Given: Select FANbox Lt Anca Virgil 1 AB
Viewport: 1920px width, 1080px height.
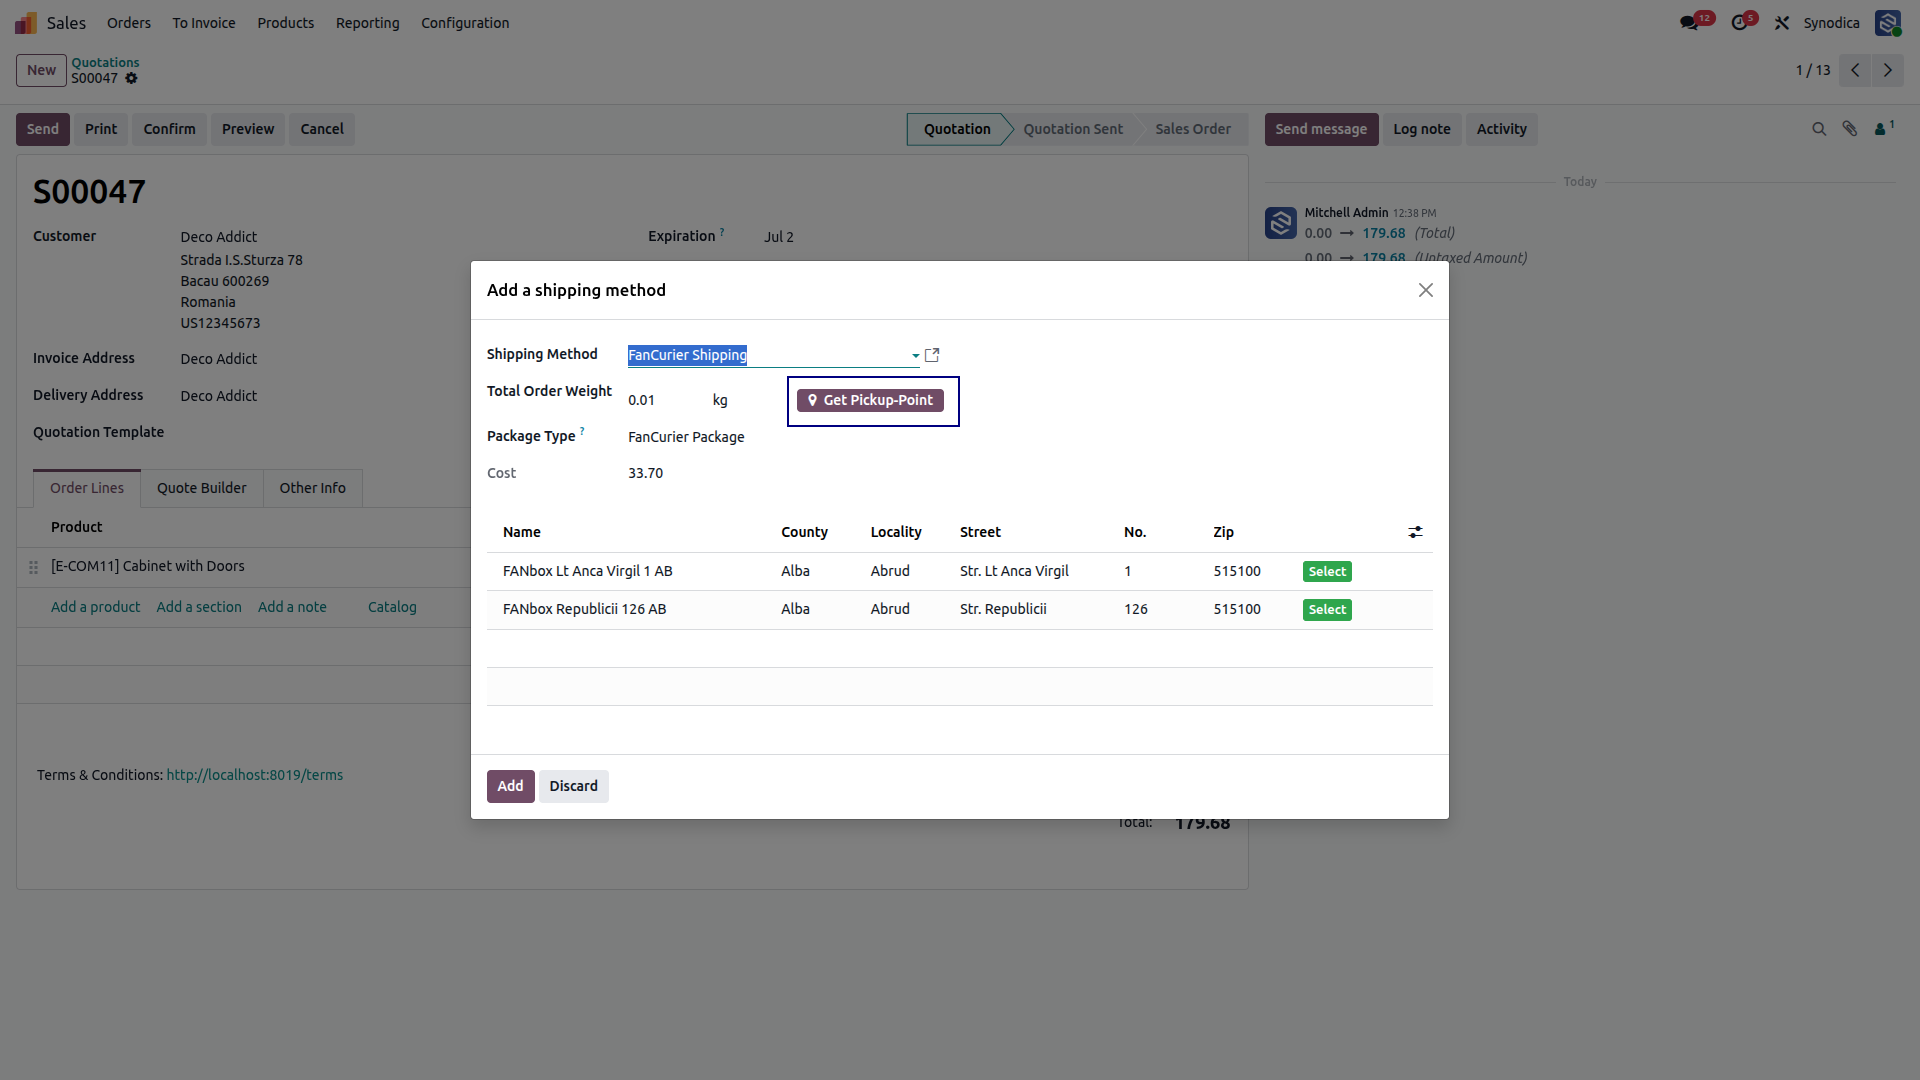Looking at the screenshot, I should point(1327,572).
